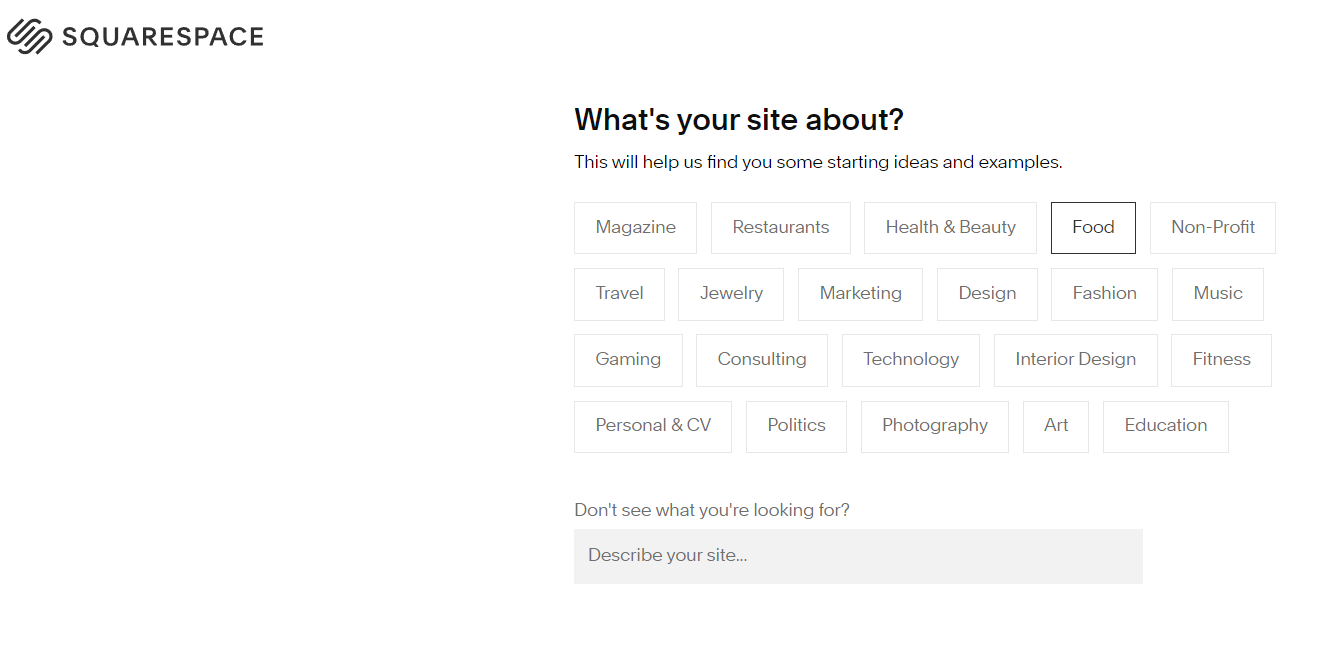Pick the Non-Profit category
The width and height of the screenshot is (1335, 649).
coord(1212,228)
